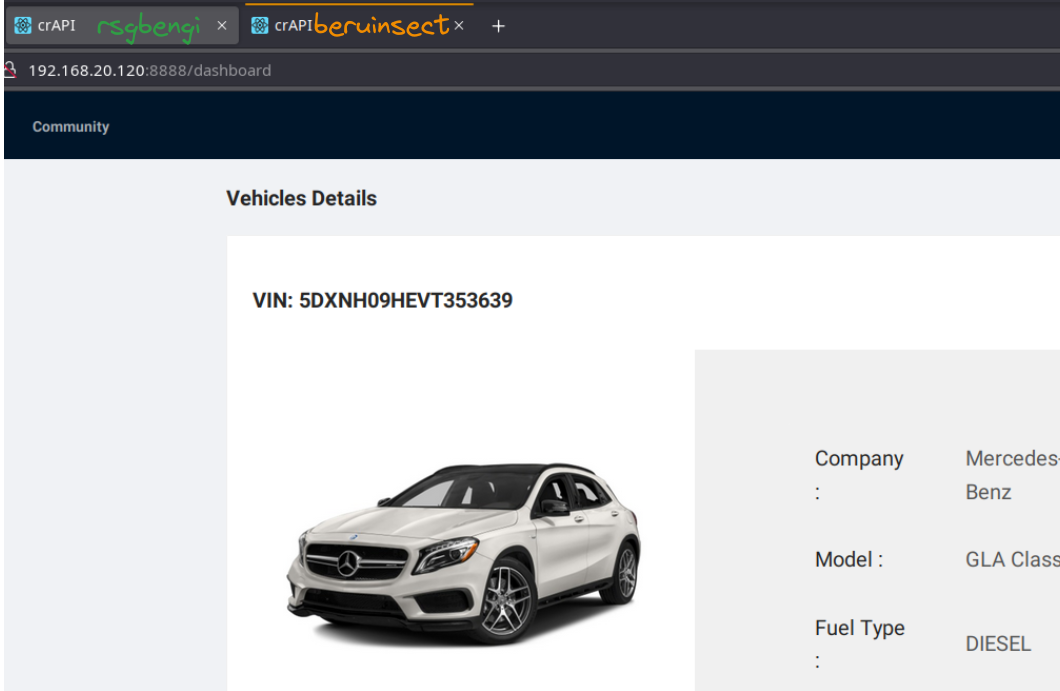
Task: Click the Fuel Type field label
Action: (859, 628)
